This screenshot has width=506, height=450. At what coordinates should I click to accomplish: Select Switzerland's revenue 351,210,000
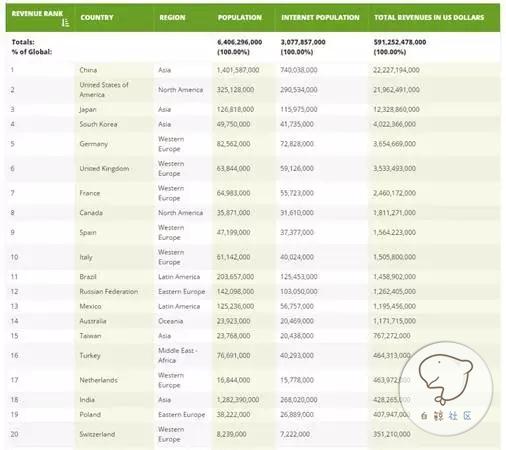pos(392,434)
